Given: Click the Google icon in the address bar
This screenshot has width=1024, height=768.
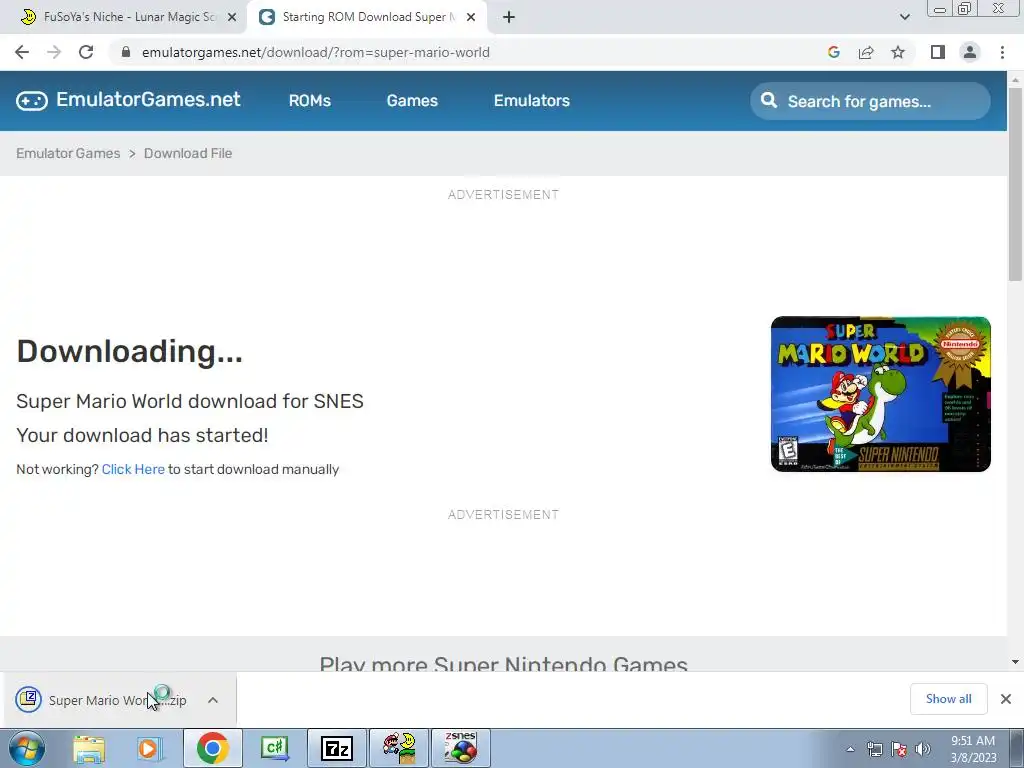Looking at the screenshot, I should (x=833, y=52).
